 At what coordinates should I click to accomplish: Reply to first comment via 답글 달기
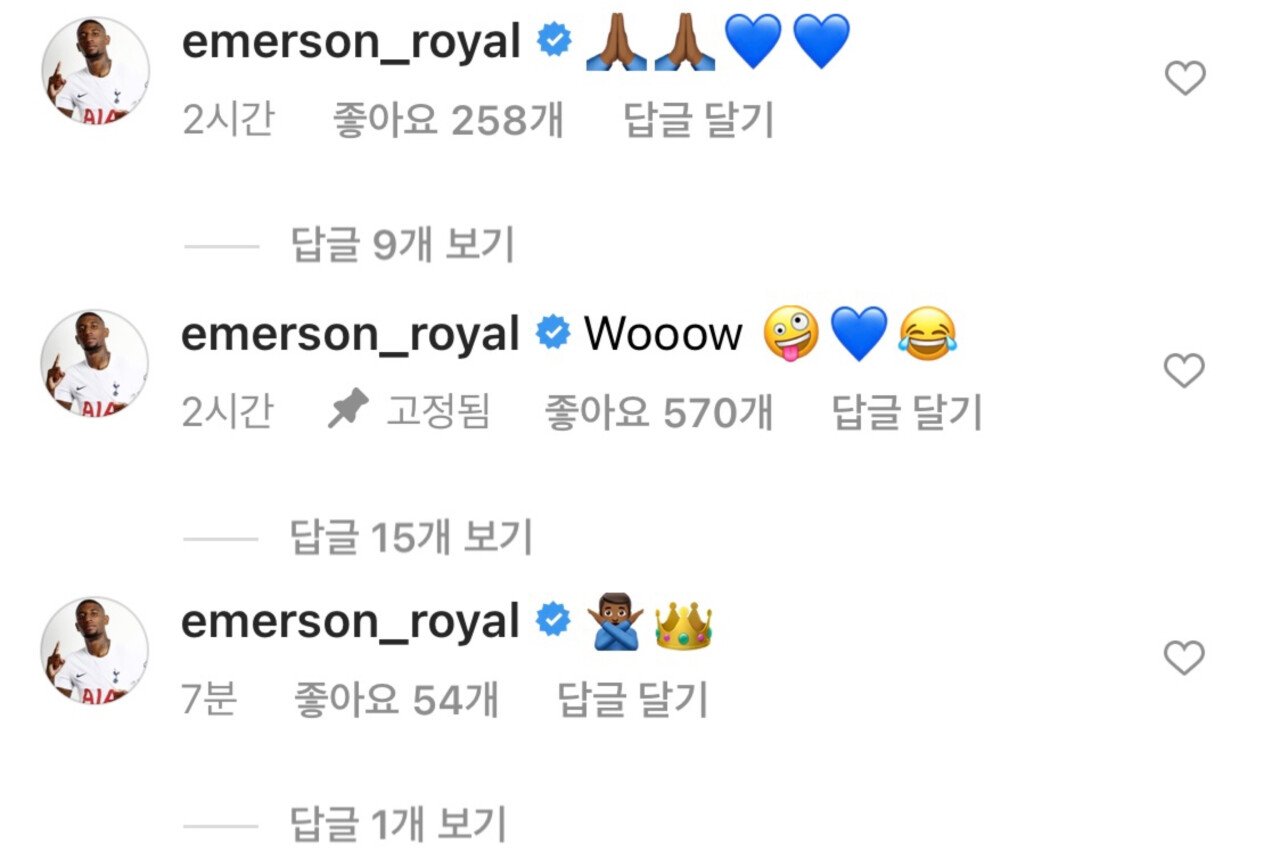[699, 120]
